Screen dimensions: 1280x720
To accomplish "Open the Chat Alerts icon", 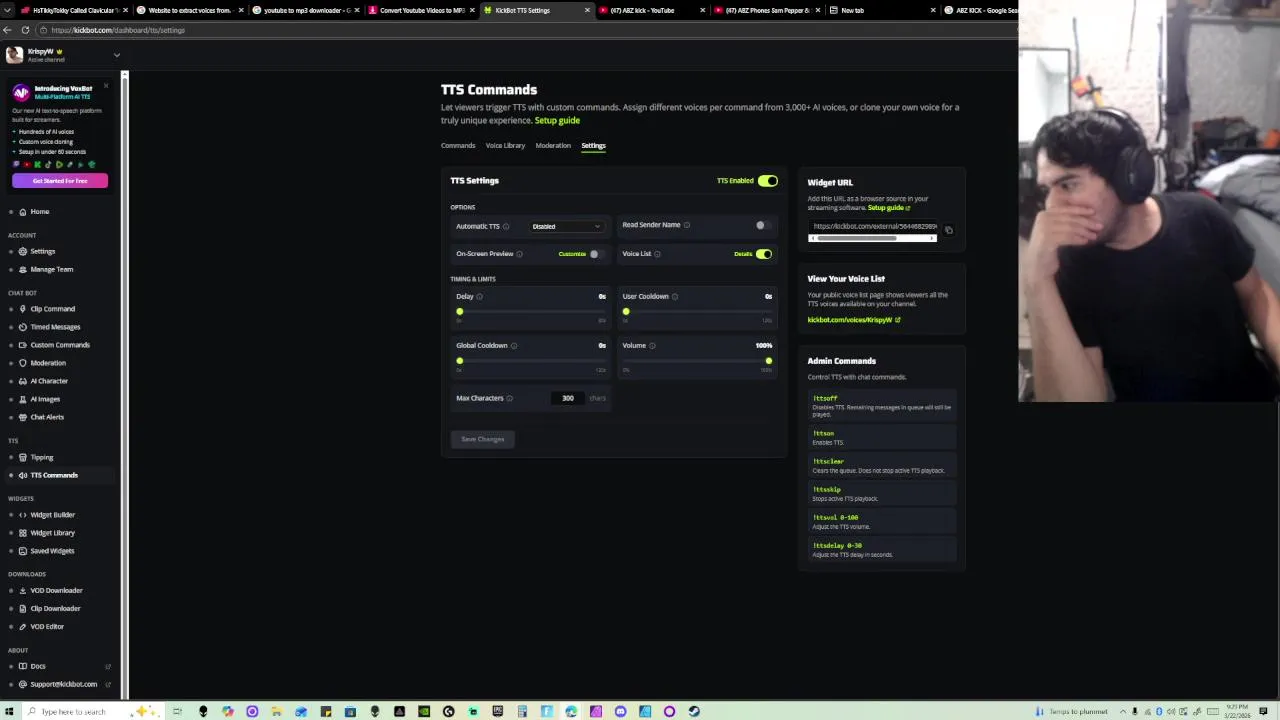I will pos(23,417).
